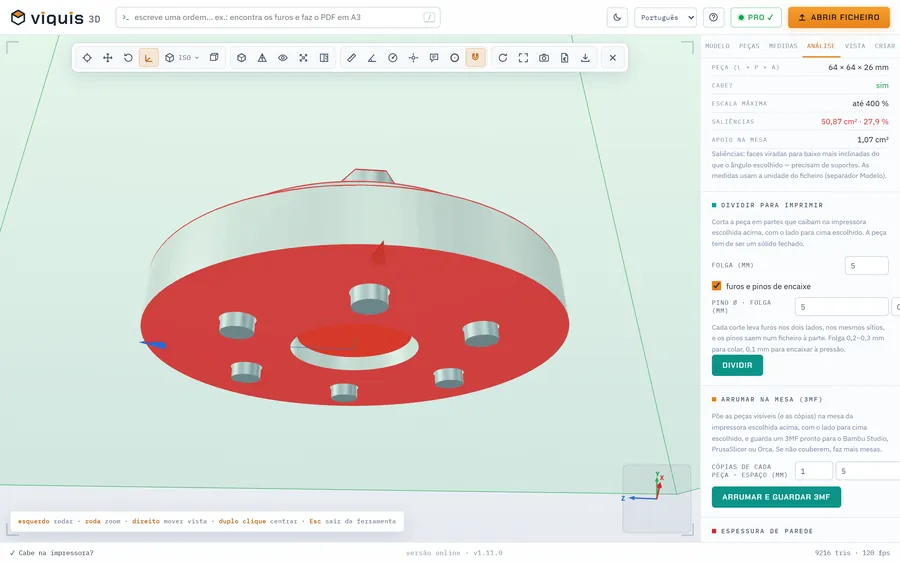
Task: Click the slash shortcut badge in command field
Action: (x=429, y=17)
